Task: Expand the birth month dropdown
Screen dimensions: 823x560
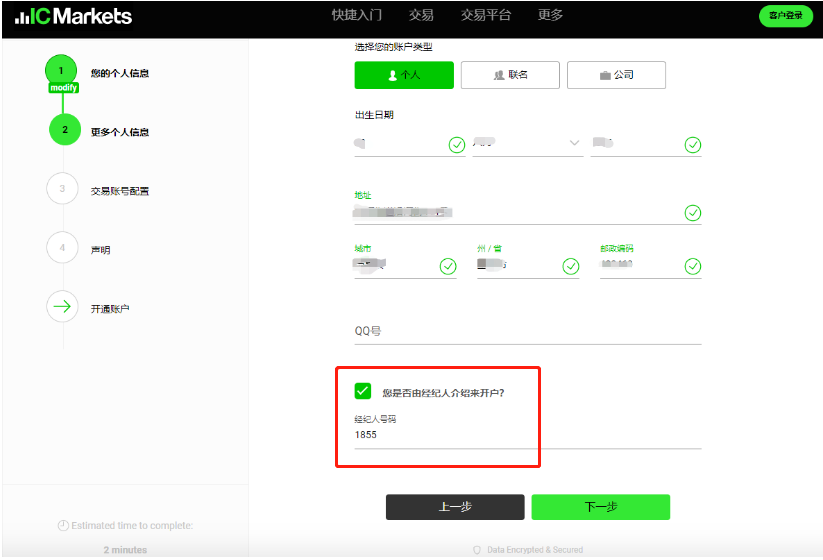Action: click(575, 144)
